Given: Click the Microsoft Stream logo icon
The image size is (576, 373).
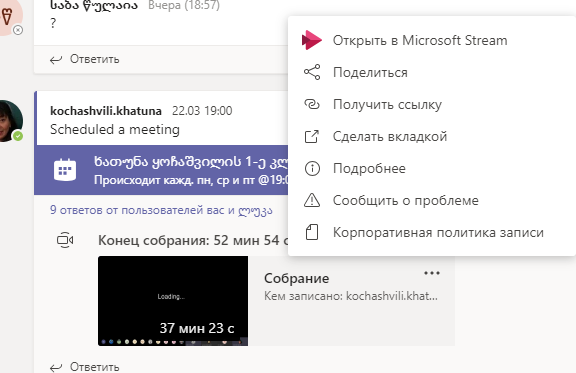Looking at the screenshot, I should (x=312, y=40).
